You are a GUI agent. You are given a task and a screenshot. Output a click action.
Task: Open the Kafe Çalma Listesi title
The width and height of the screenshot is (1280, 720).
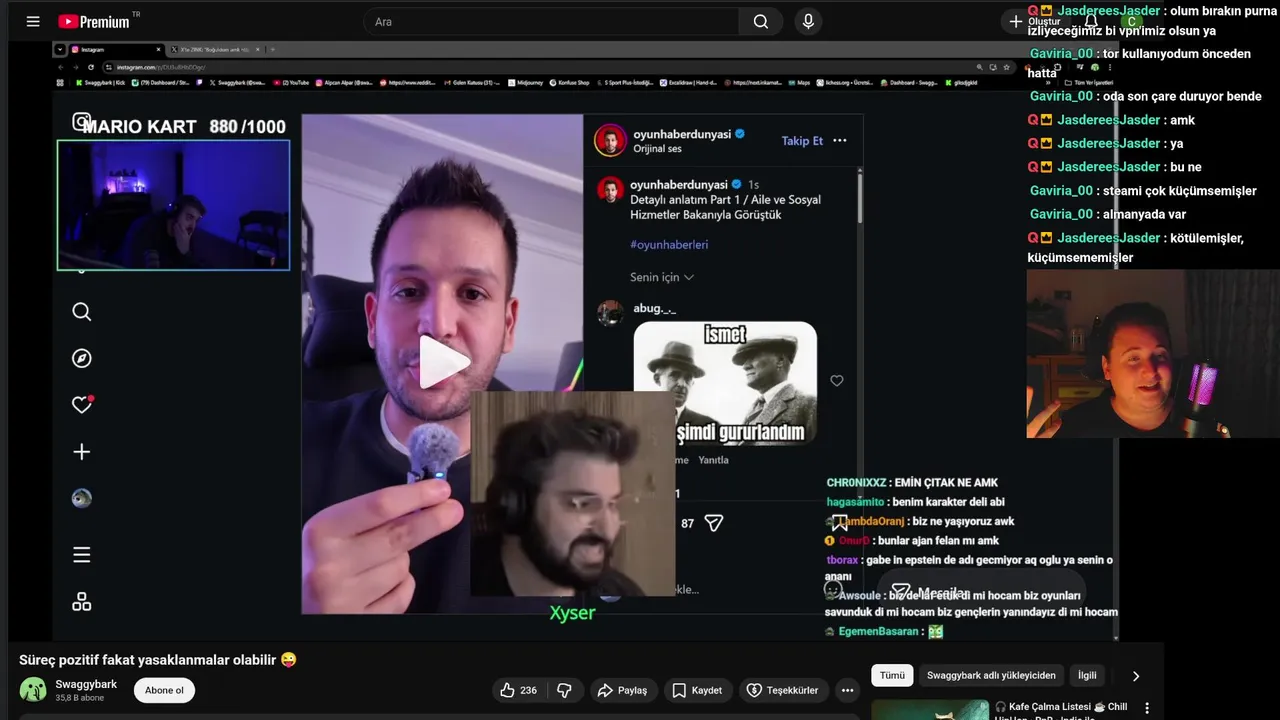click(1061, 710)
